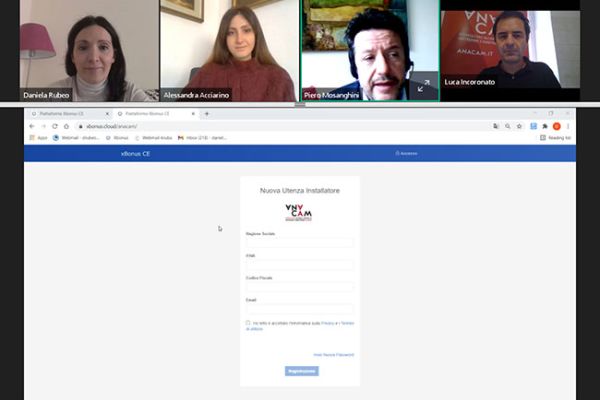Screen dimensions: 600x400
Task: Open the blue extension icon in toolbar
Action: (533, 126)
